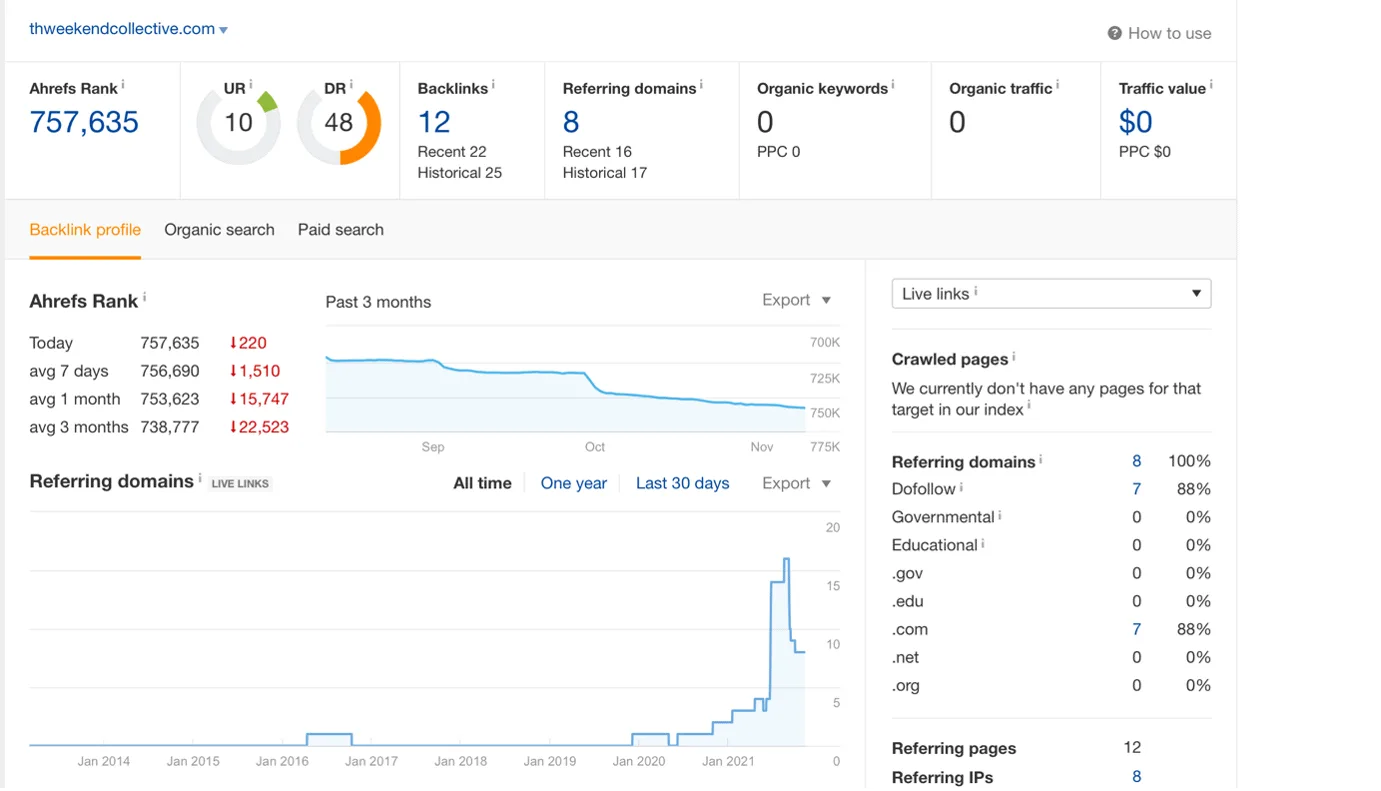Select the One year chart range

click(574, 483)
